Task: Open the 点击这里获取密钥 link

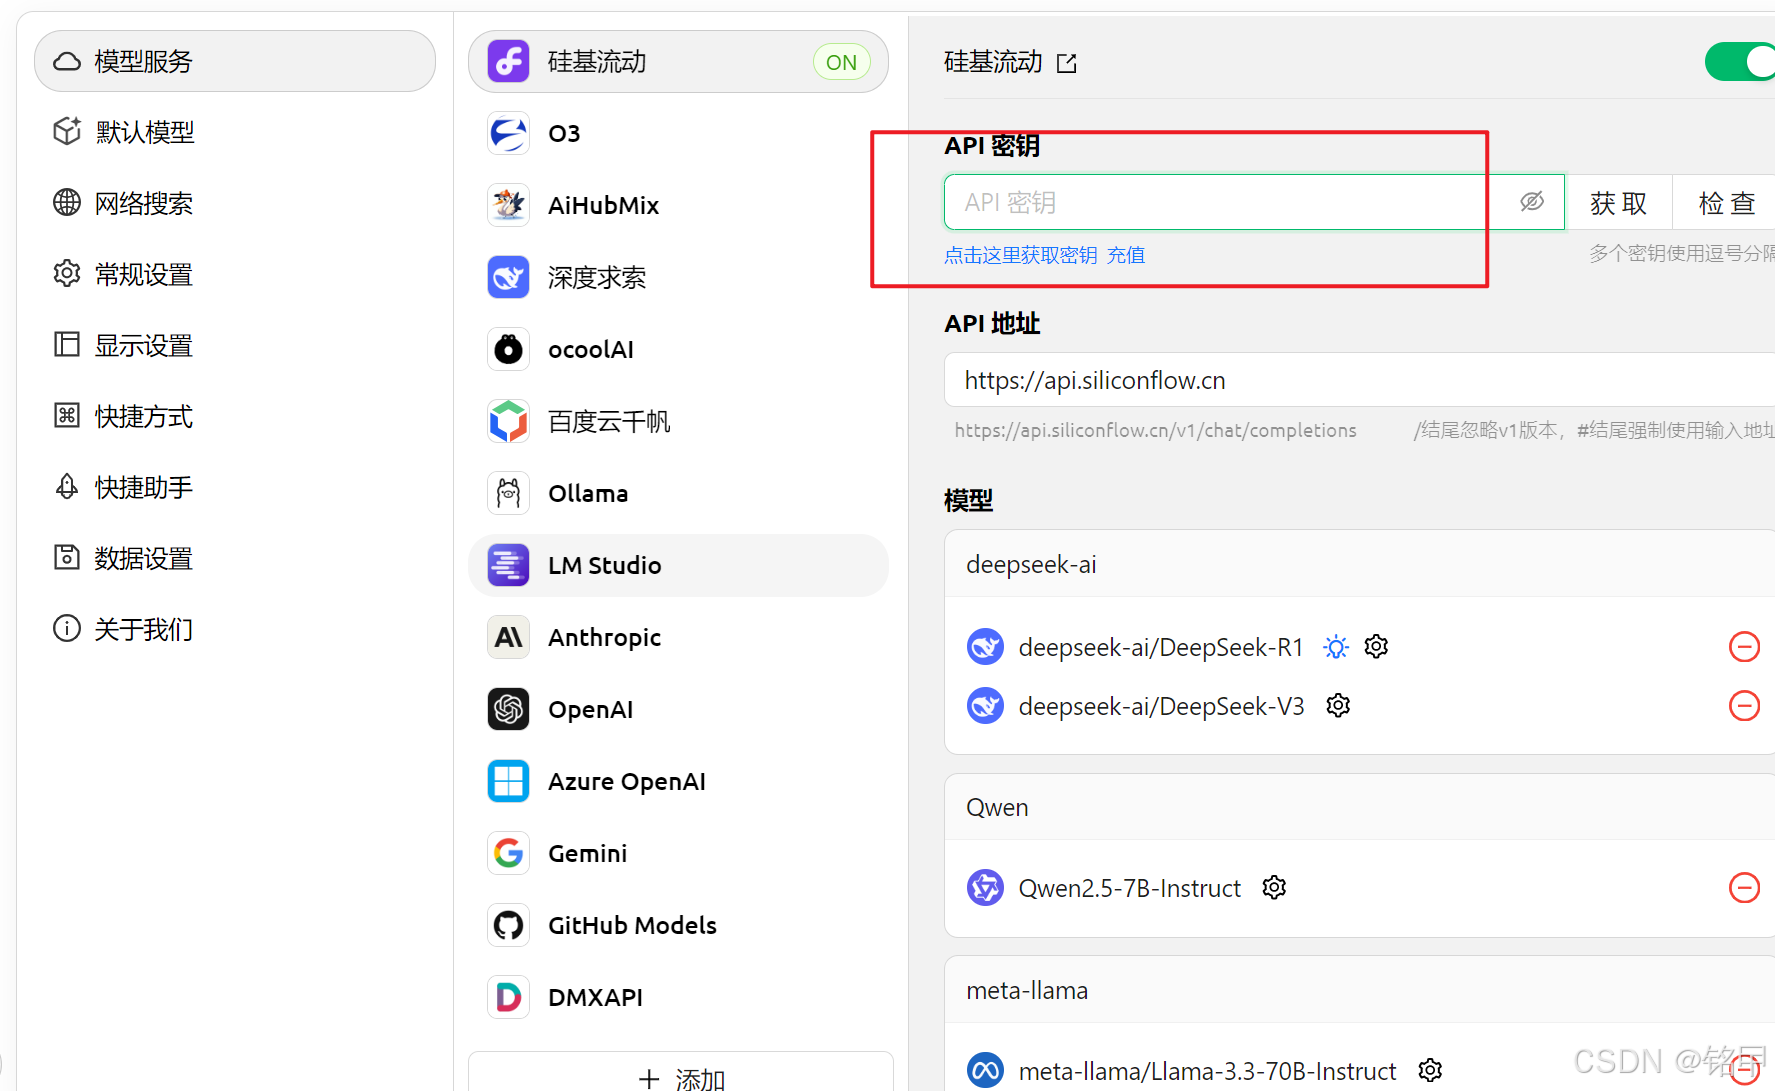Action: 1021,255
